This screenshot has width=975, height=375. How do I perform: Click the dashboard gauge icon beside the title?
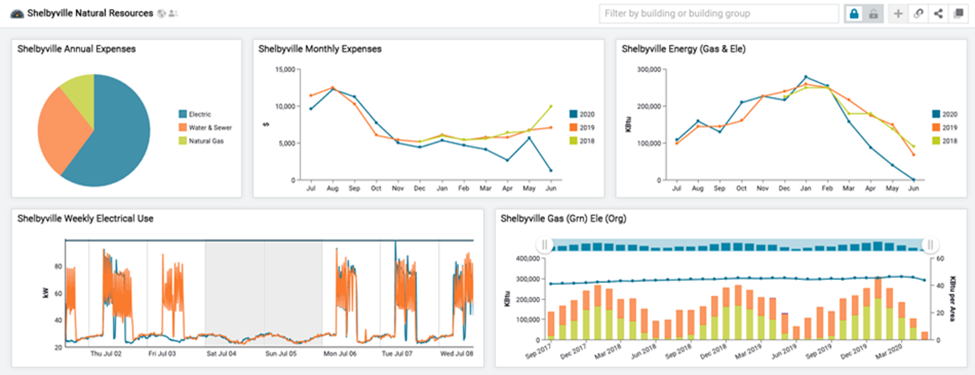coord(17,14)
